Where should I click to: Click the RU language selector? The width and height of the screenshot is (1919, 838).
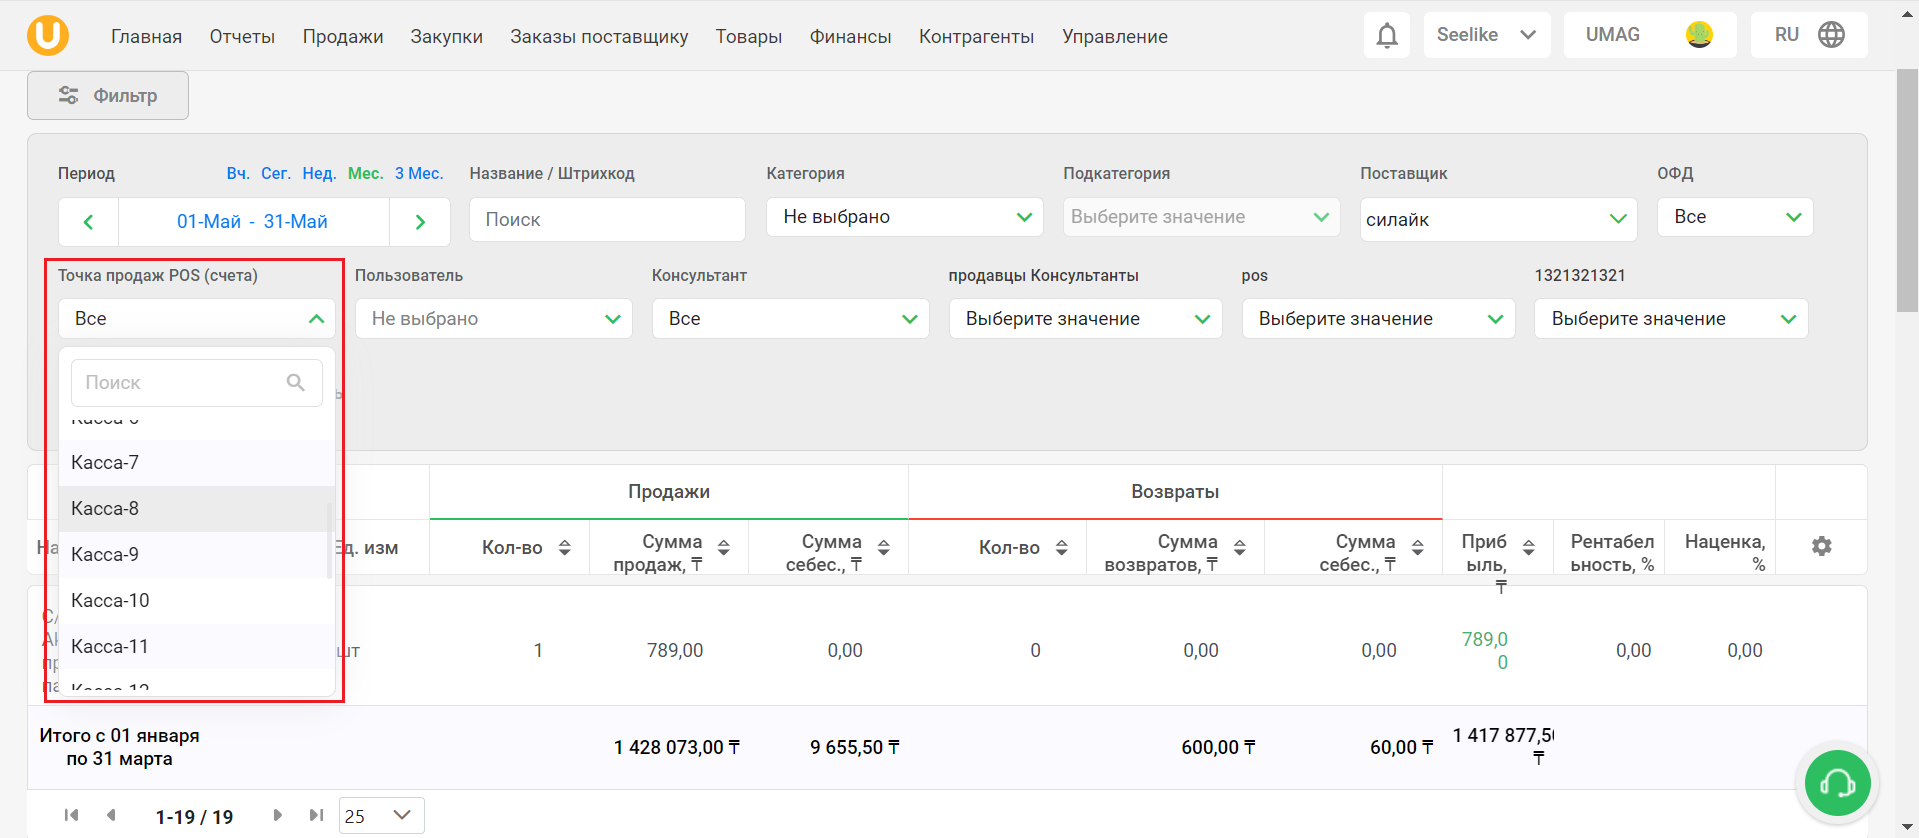[1809, 35]
